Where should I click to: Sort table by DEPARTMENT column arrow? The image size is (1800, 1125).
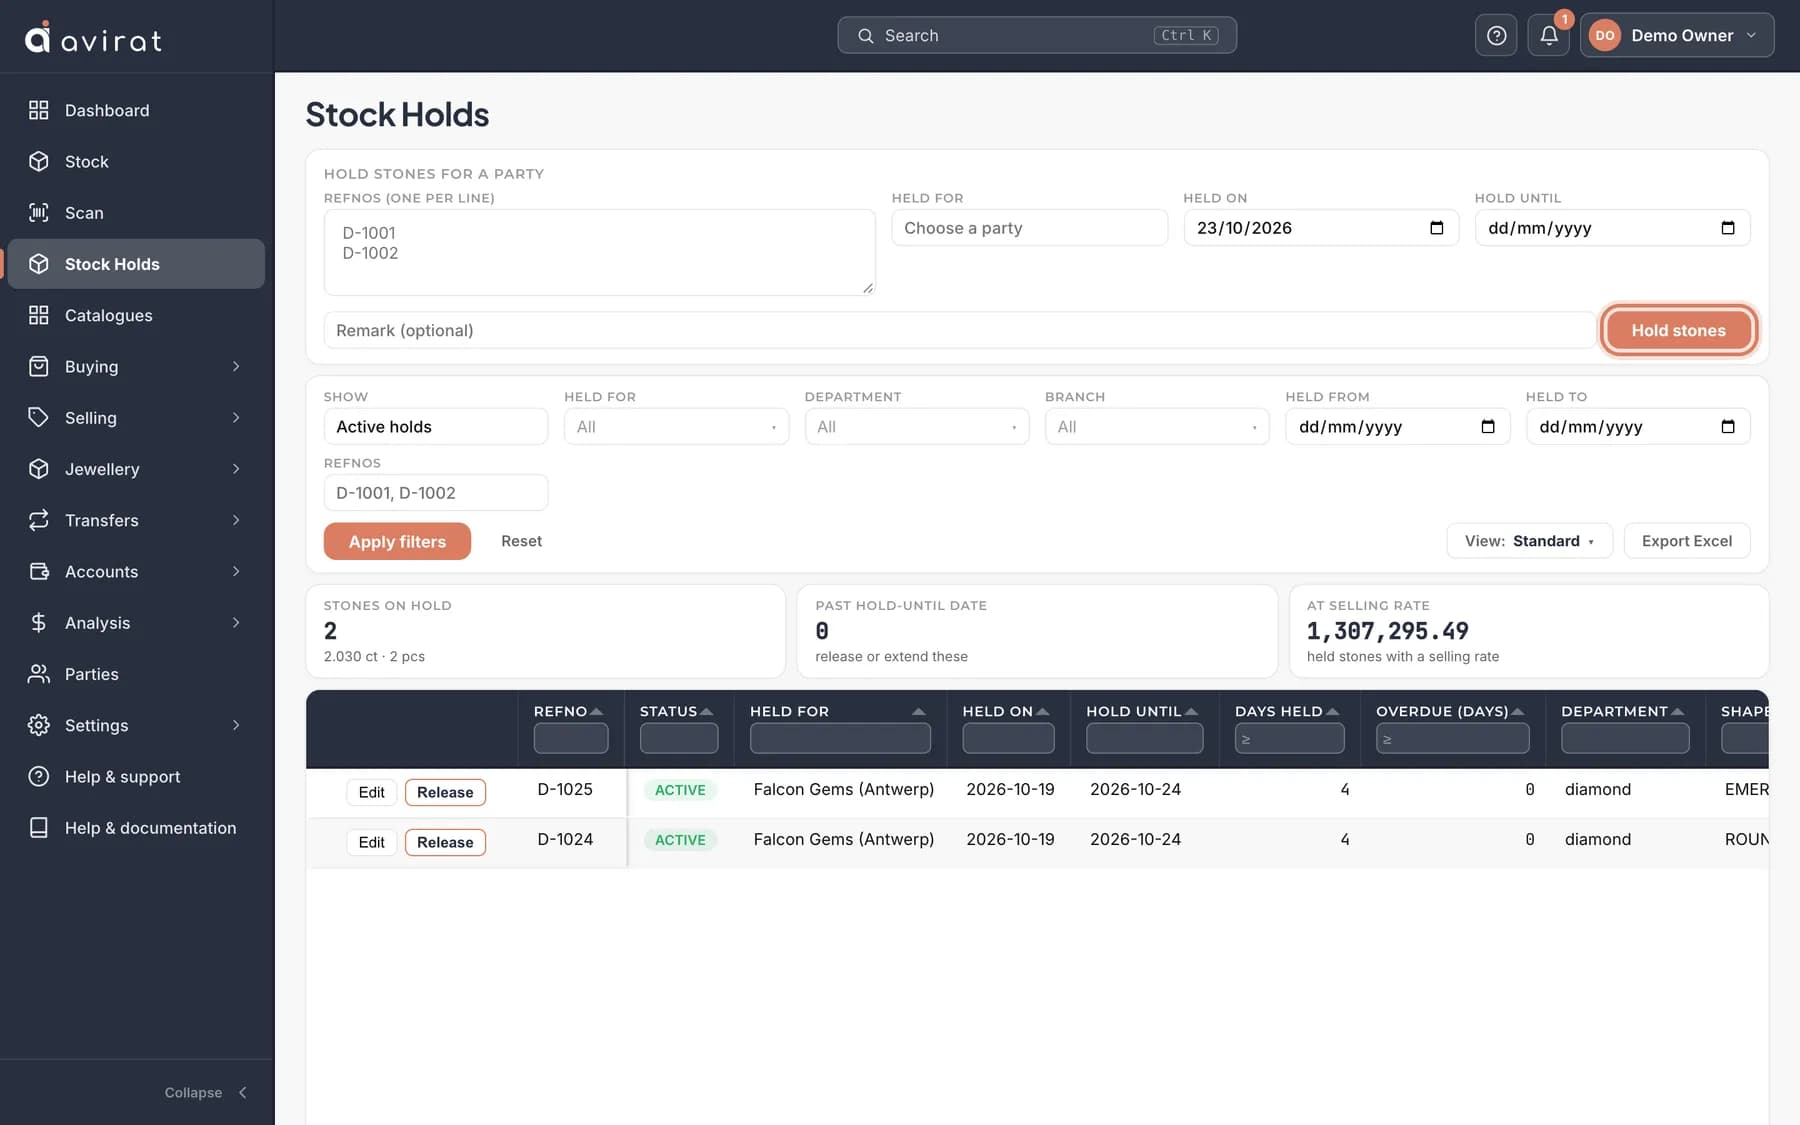pos(1678,711)
